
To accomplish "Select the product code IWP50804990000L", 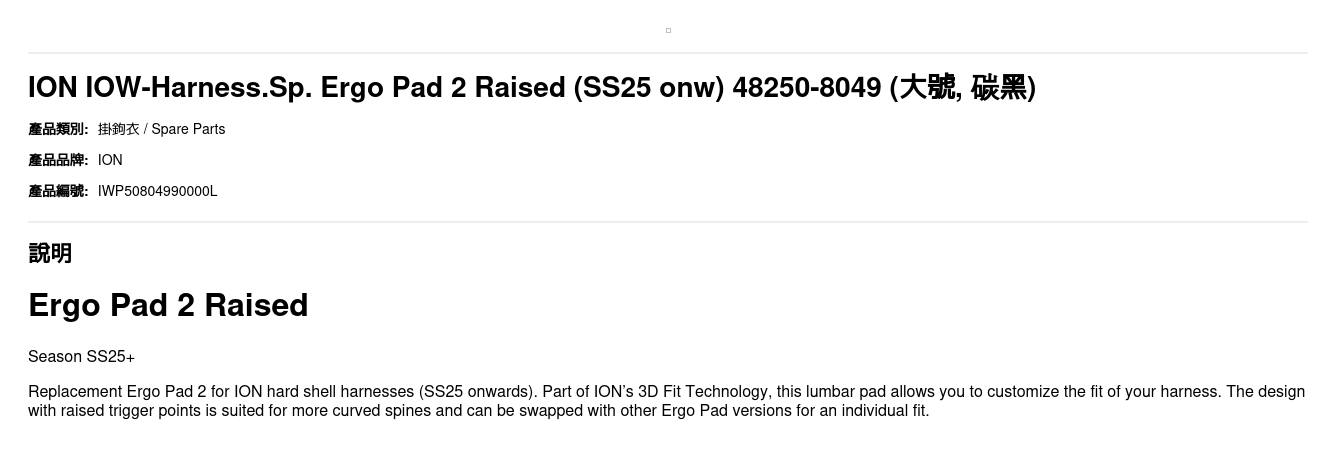I will [157, 191].
